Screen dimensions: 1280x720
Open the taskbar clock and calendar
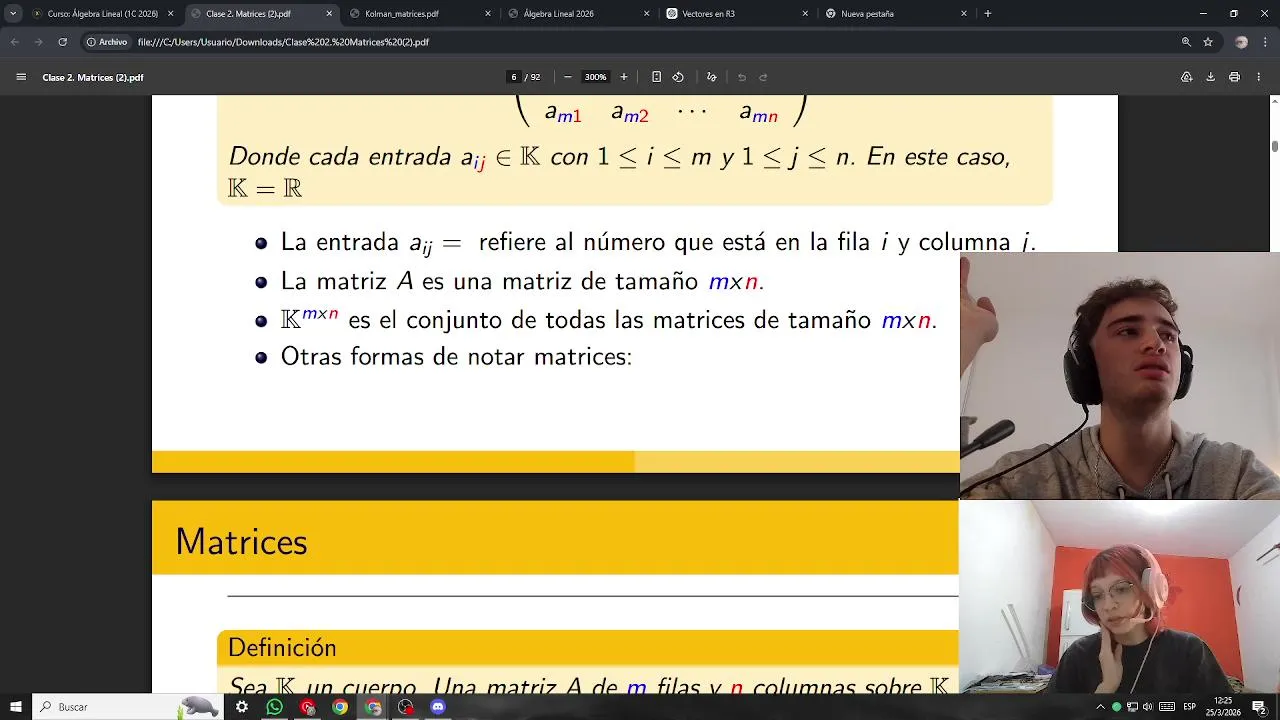[x=1223, y=706]
